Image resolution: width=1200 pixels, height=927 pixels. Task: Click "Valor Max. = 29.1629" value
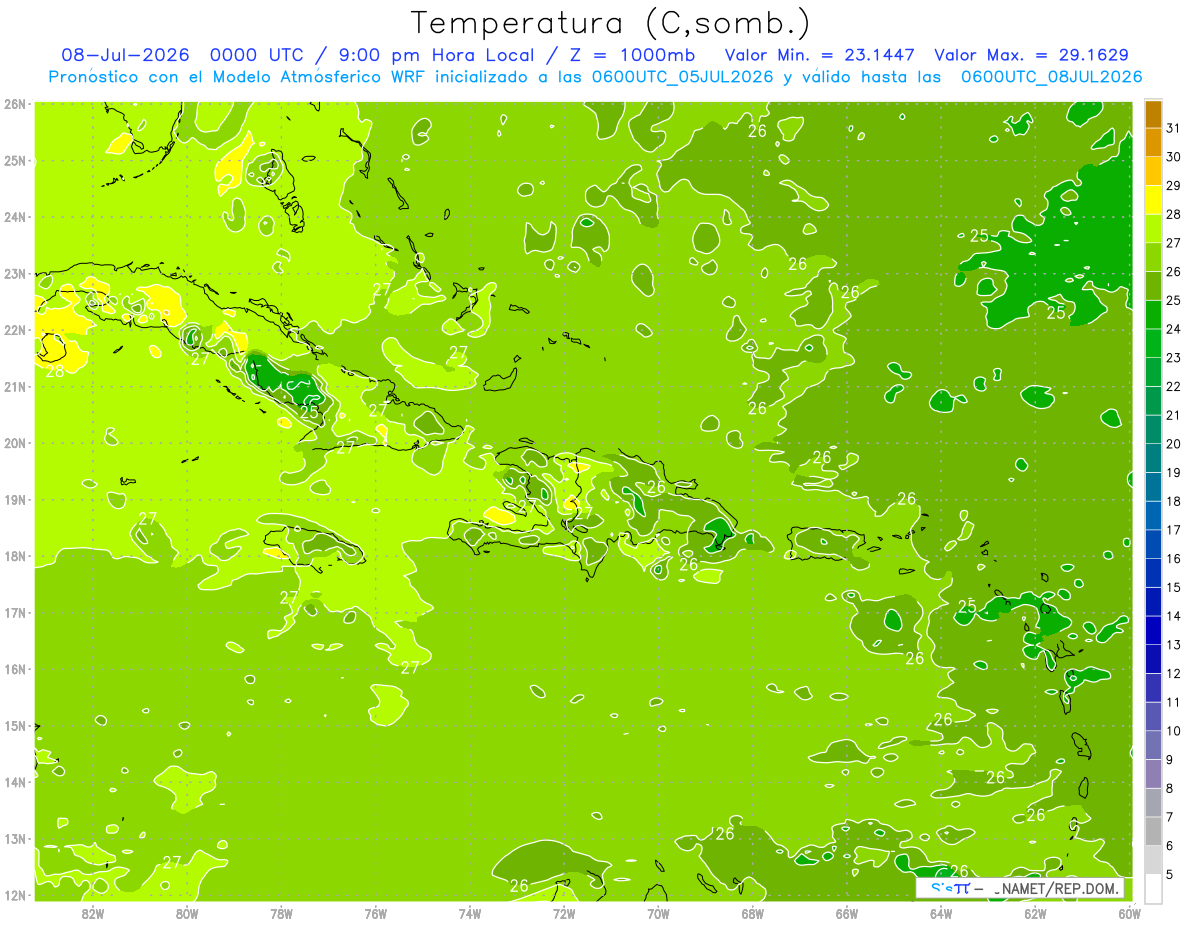[x=1032, y=55]
